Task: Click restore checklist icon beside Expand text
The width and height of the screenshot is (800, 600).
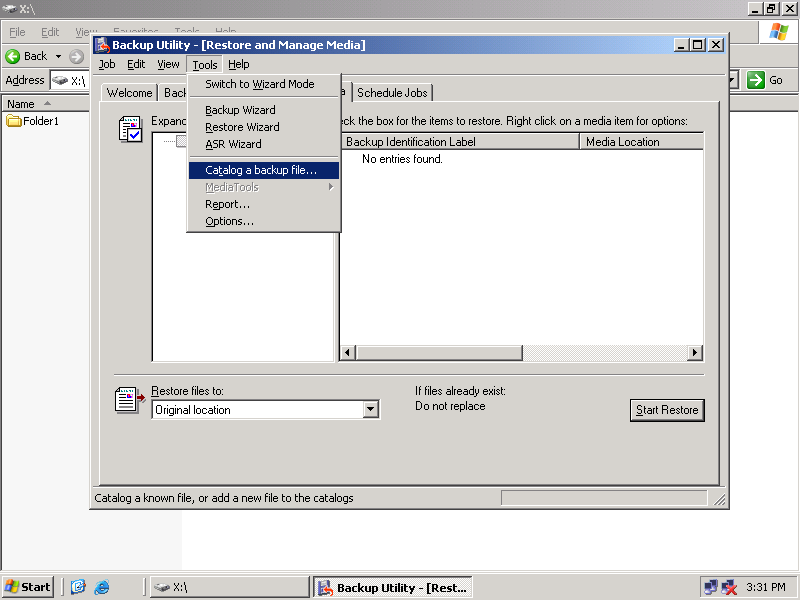Action: [x=130, y=129]
